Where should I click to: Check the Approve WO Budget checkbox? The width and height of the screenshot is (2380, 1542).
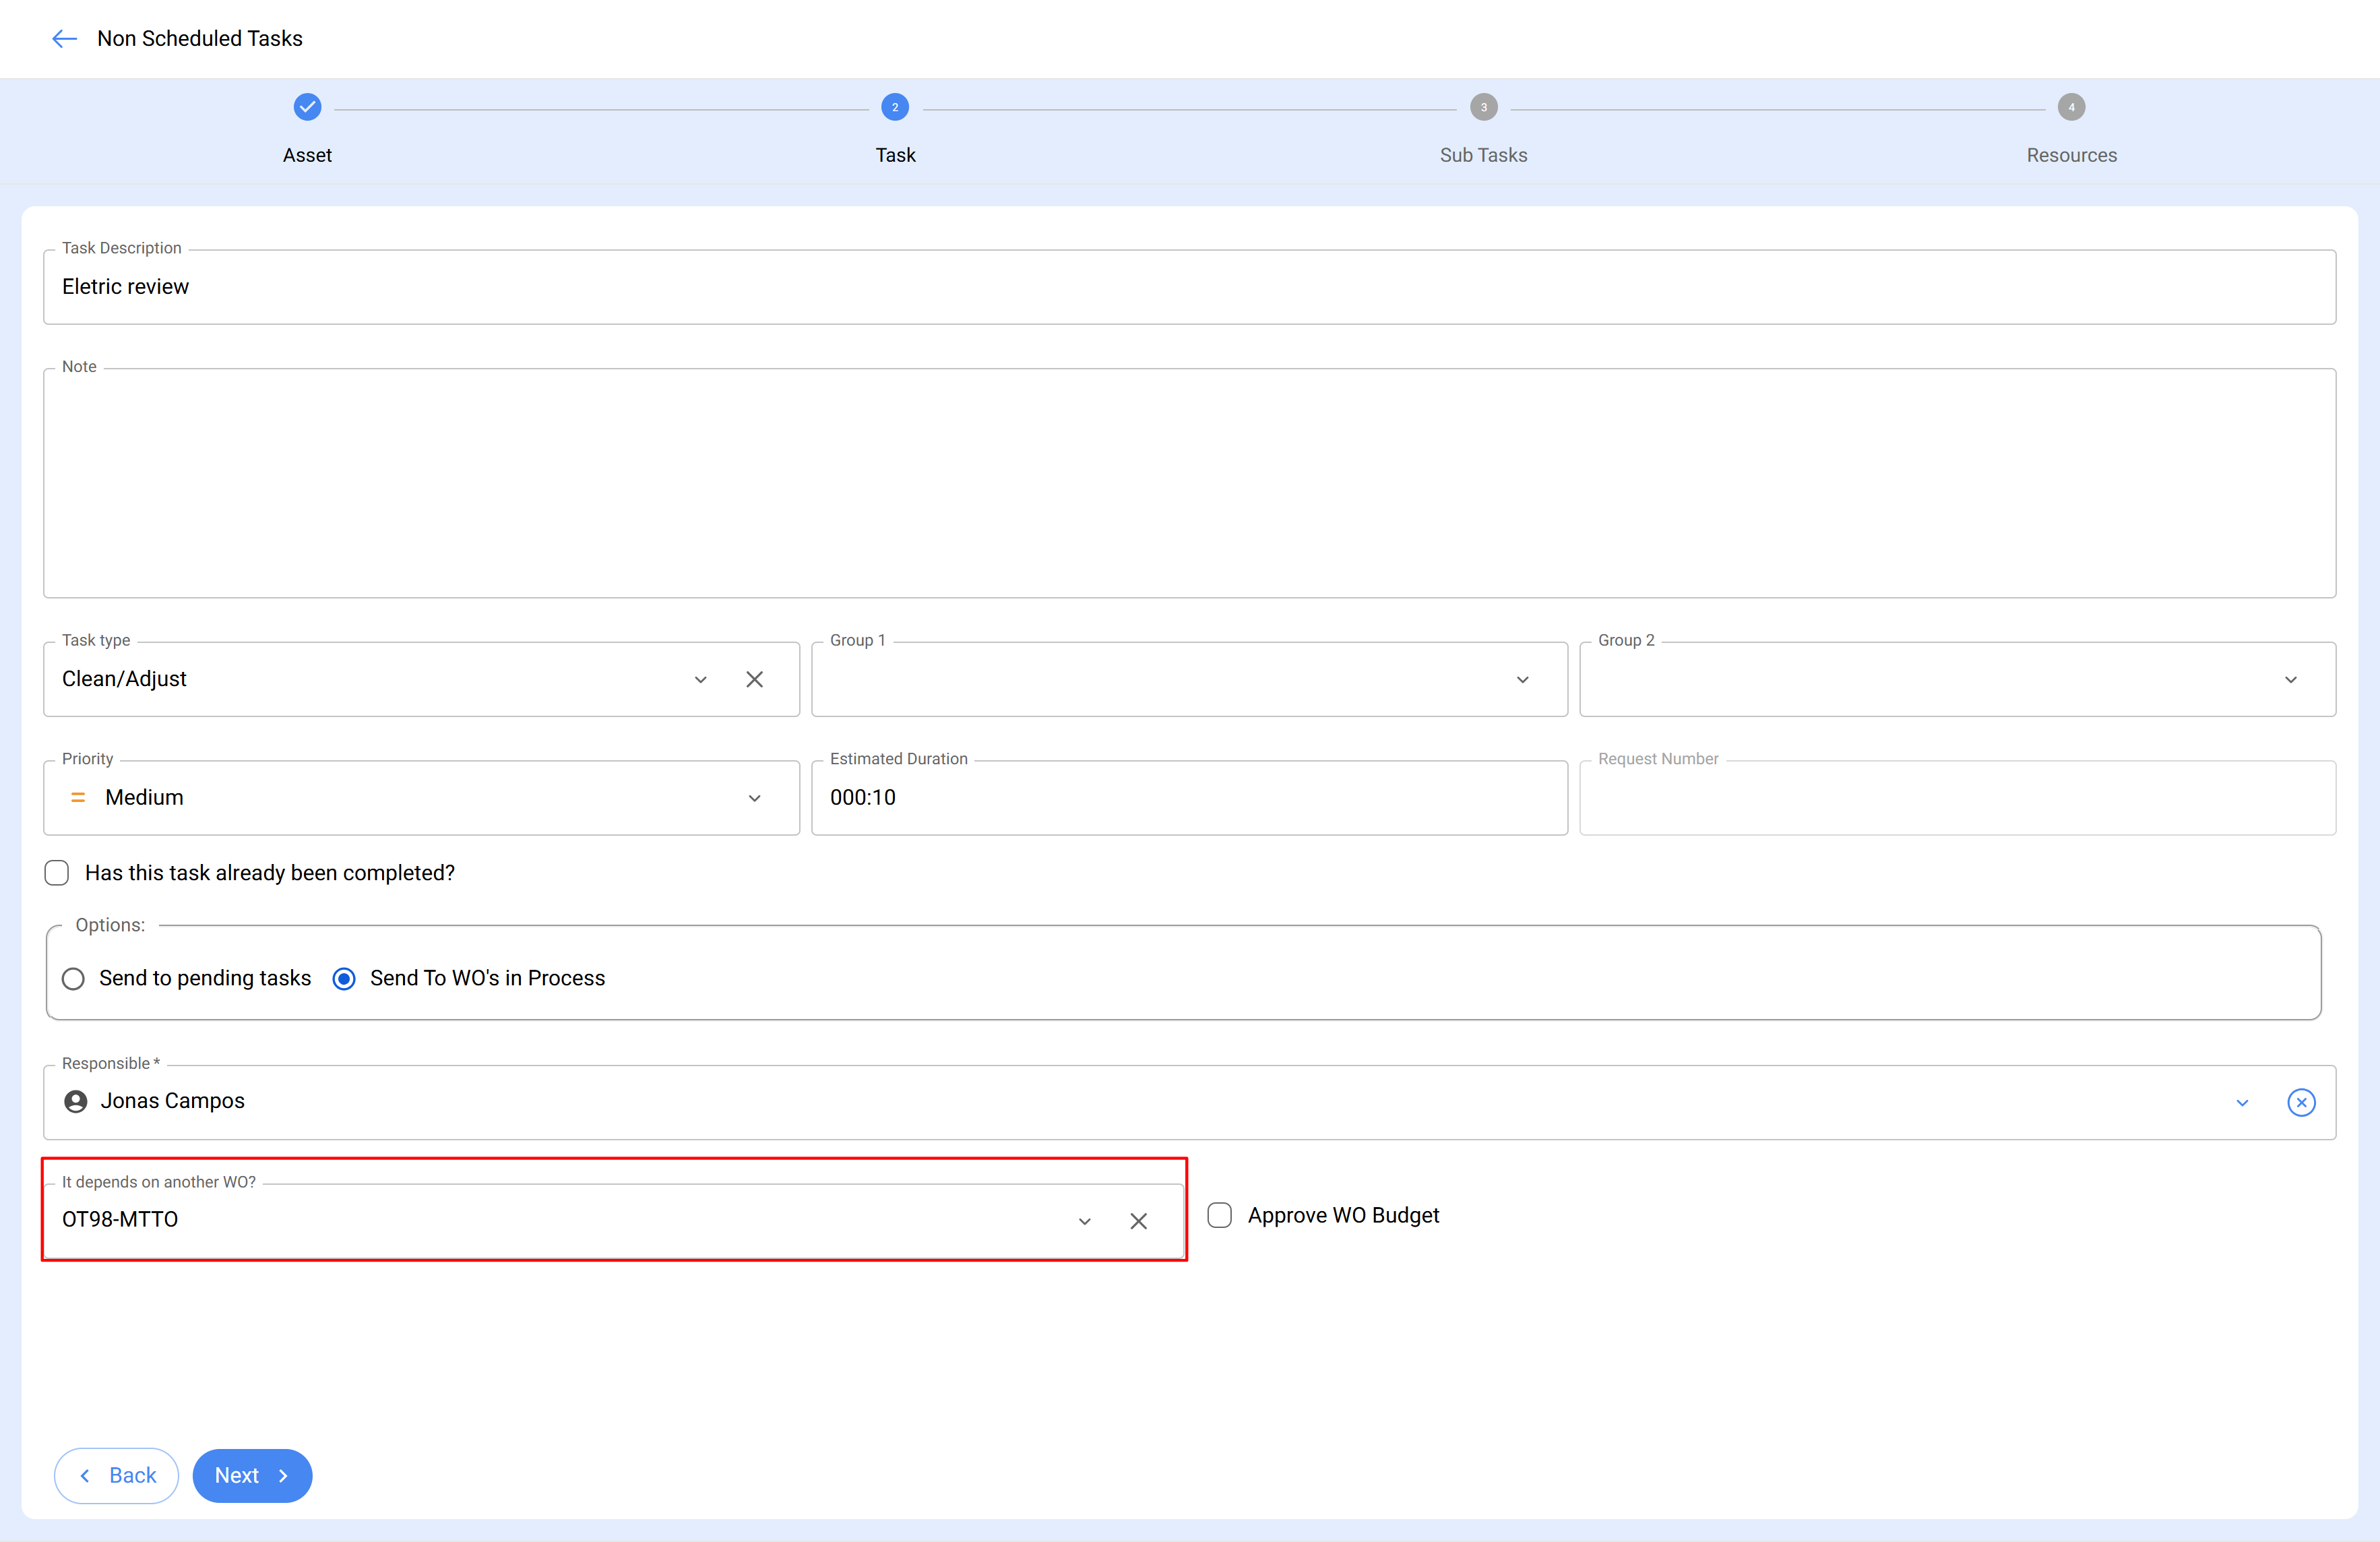tap(1219, 1215)
